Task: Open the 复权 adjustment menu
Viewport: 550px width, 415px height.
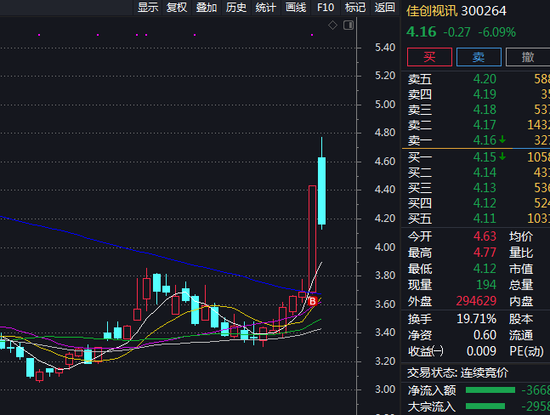Action: click(177, 7)
